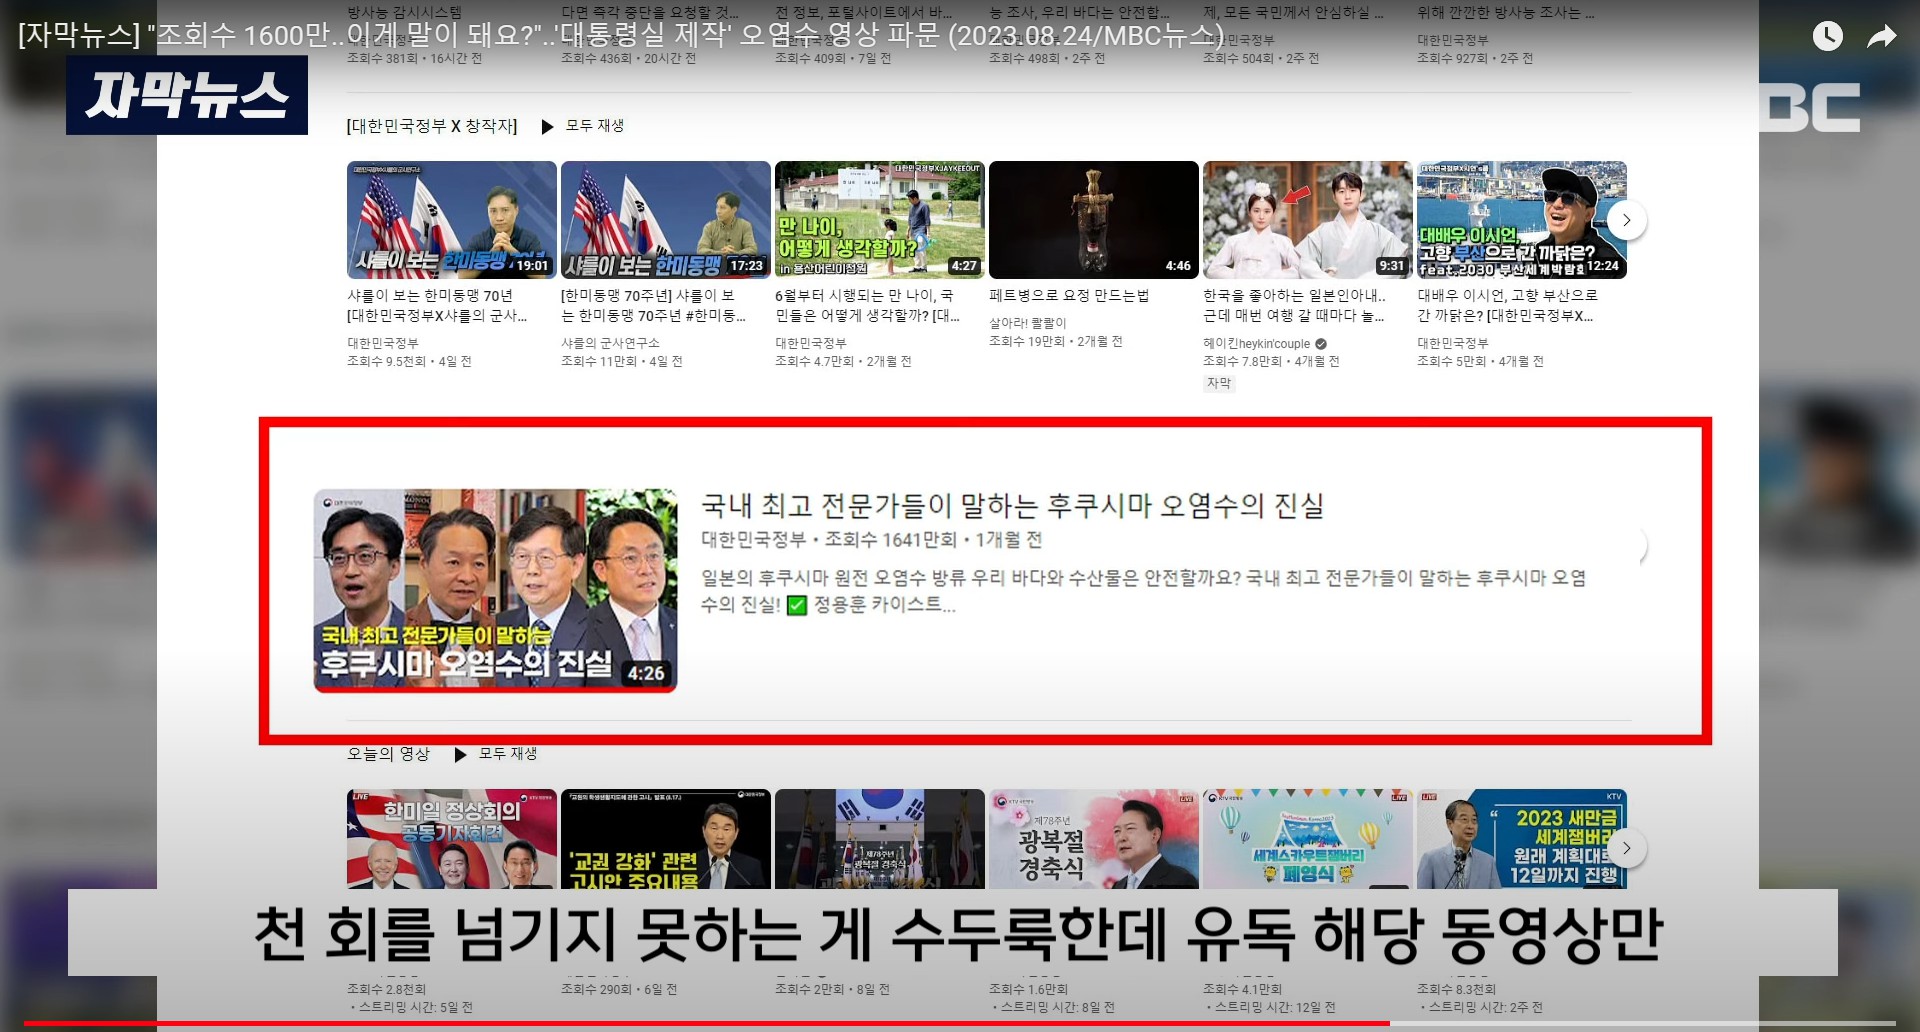Click title 대배우 이시언, 고향 부산으로
This screenshot has height=1032, width=1920.
click(1507, 306)
